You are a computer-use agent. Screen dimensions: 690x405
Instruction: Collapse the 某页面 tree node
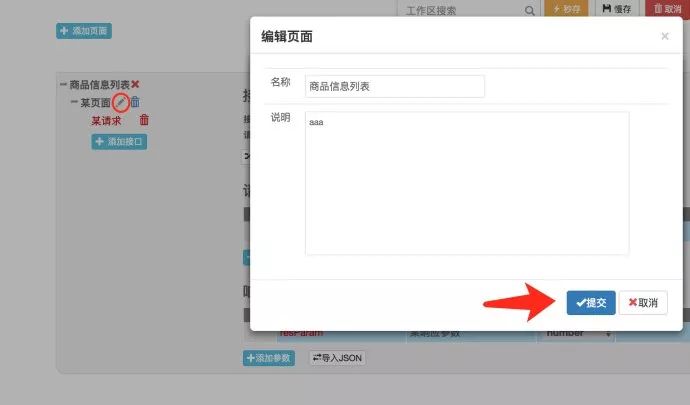point(74,102)
